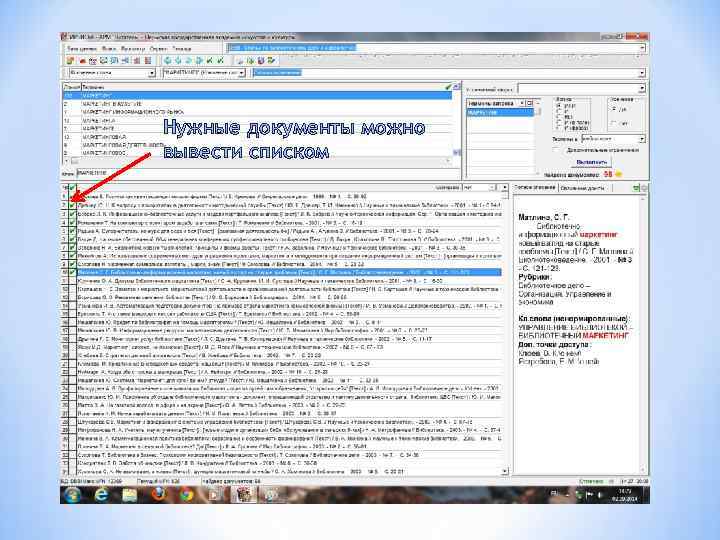Screen dimensions: 720x540
Task: Open the МАРКЕТИНГ query dropdown next to search type
Action: point(242,73)
